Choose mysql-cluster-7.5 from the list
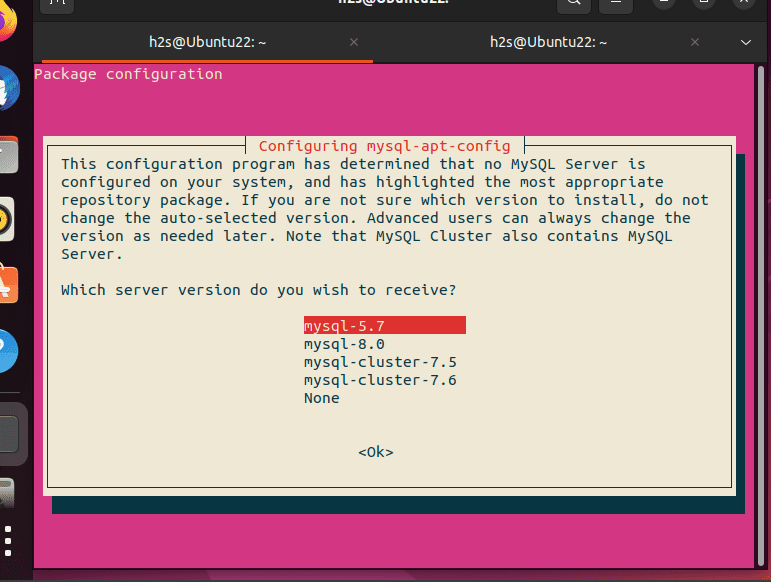Screen dimensions: 771x582 (x=380, y=362)
